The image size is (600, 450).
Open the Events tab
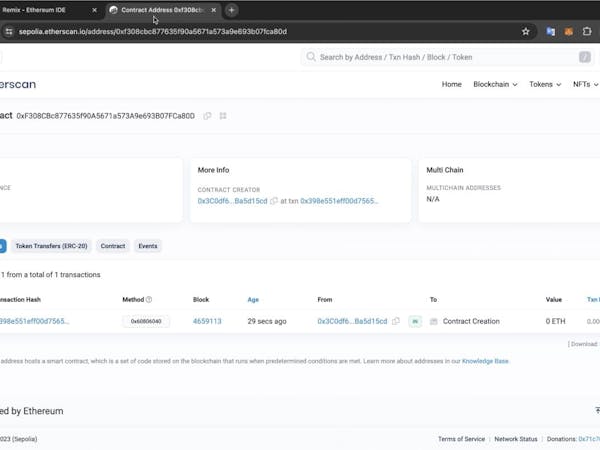pos(148,246)
